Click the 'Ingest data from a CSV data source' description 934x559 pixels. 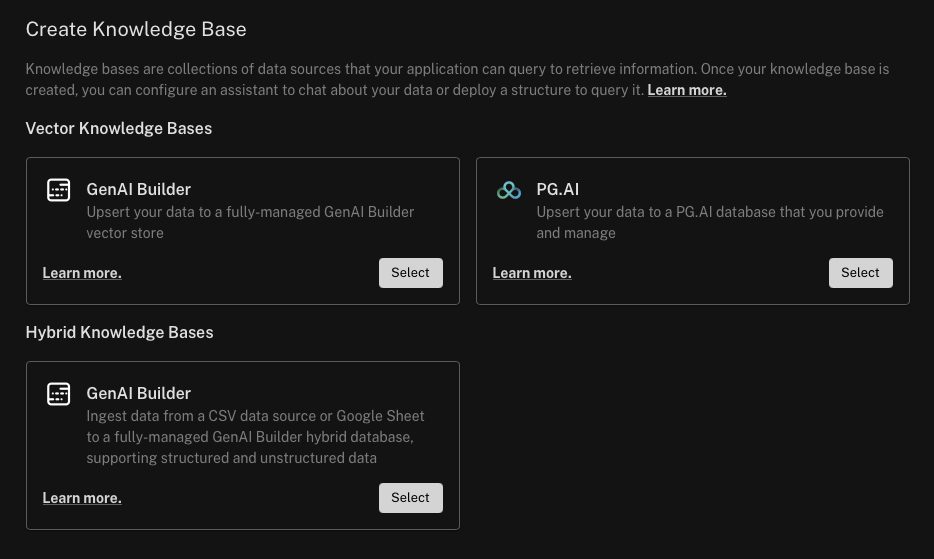(x=256, y=437)
